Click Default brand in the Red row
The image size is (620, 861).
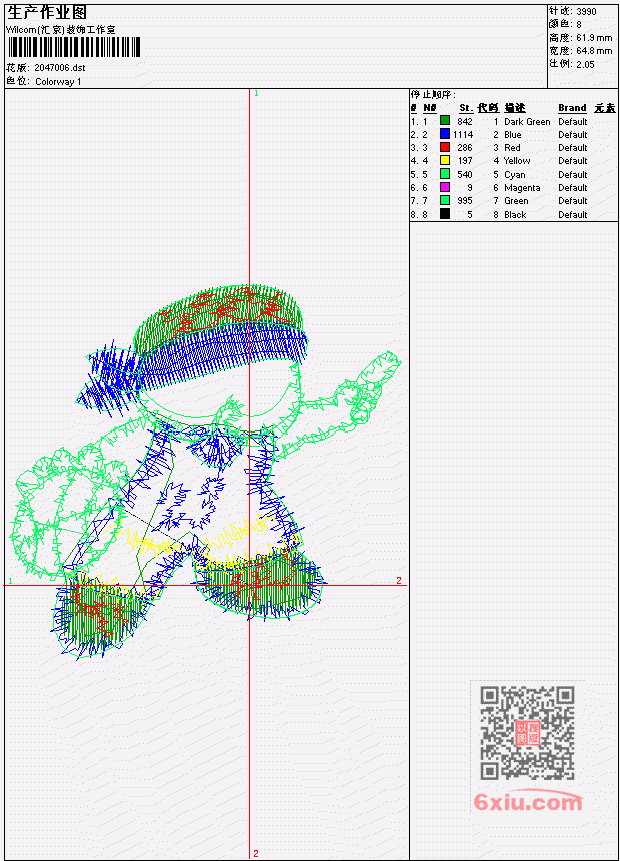(573, 148)
